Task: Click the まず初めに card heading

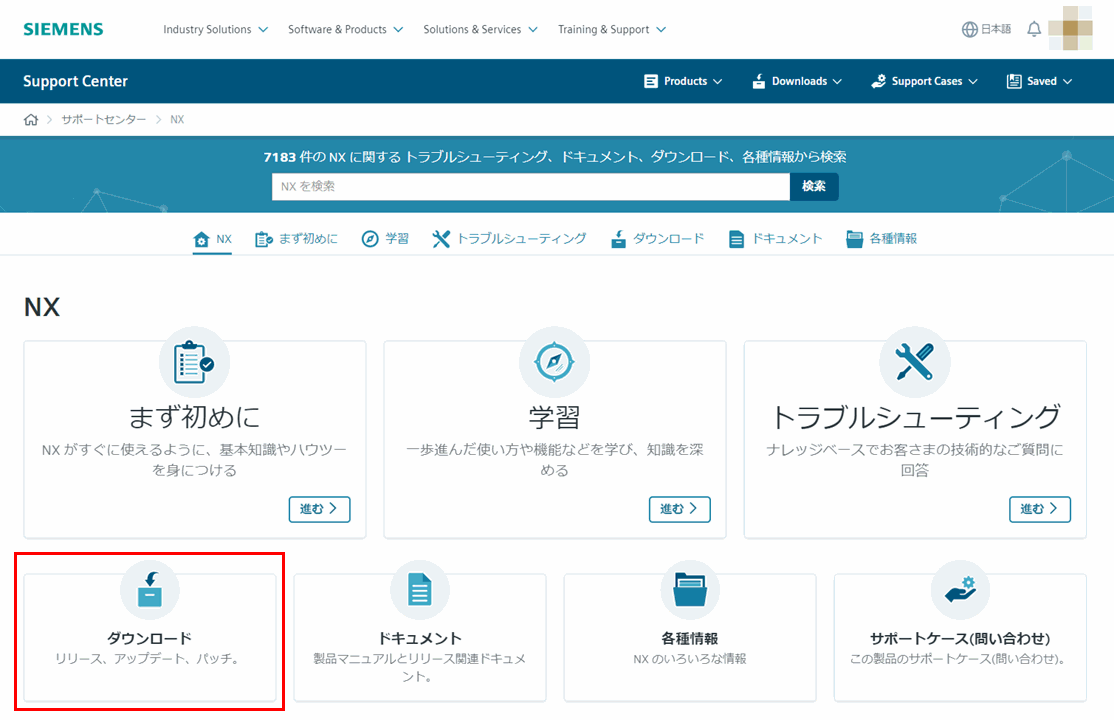Action: click(x=194, y=417)
